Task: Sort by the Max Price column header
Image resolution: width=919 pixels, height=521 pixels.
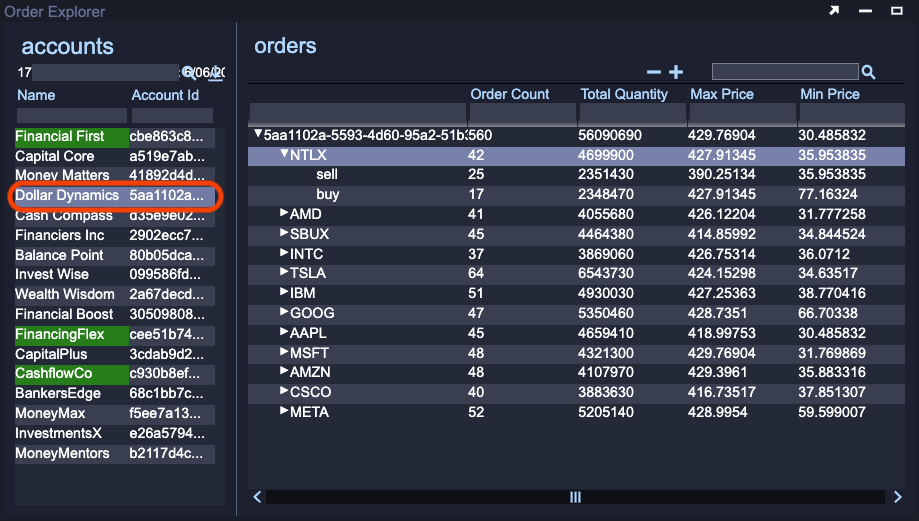Action: (x=724, y=94)
